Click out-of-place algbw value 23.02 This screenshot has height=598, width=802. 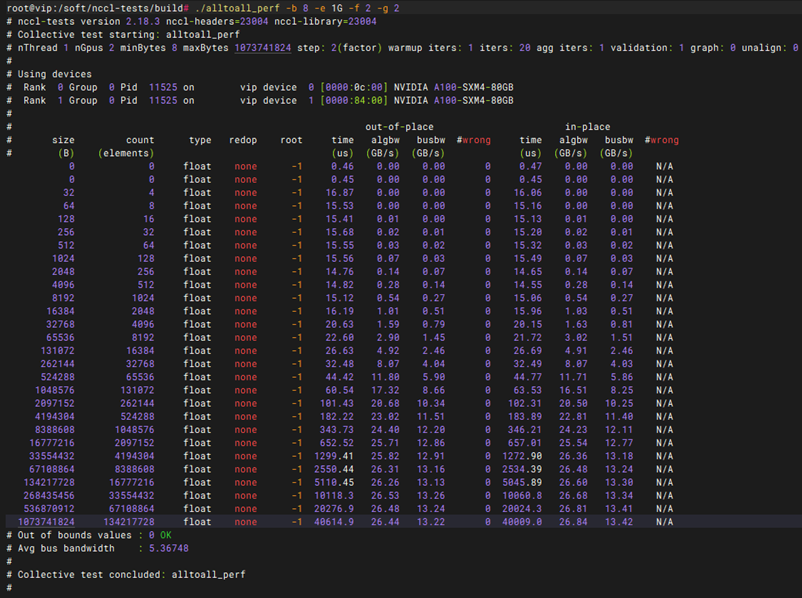coord(385,417)
